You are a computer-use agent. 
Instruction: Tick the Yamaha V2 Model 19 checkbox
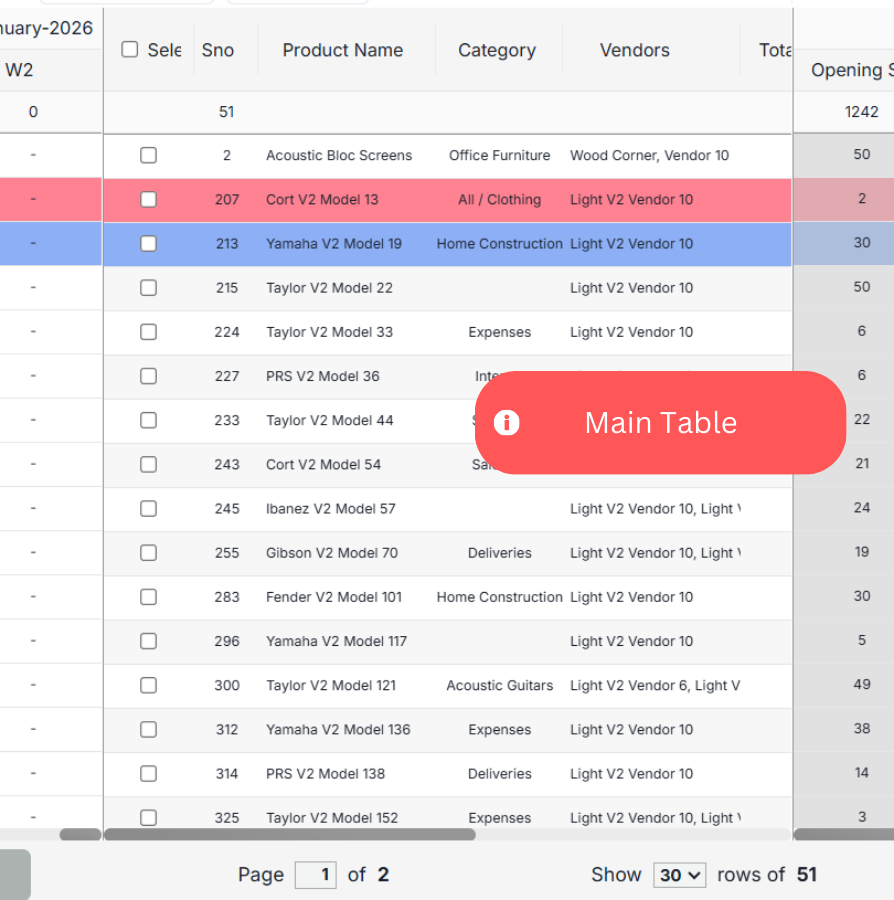pyautogui.click(x=148, y=243)
